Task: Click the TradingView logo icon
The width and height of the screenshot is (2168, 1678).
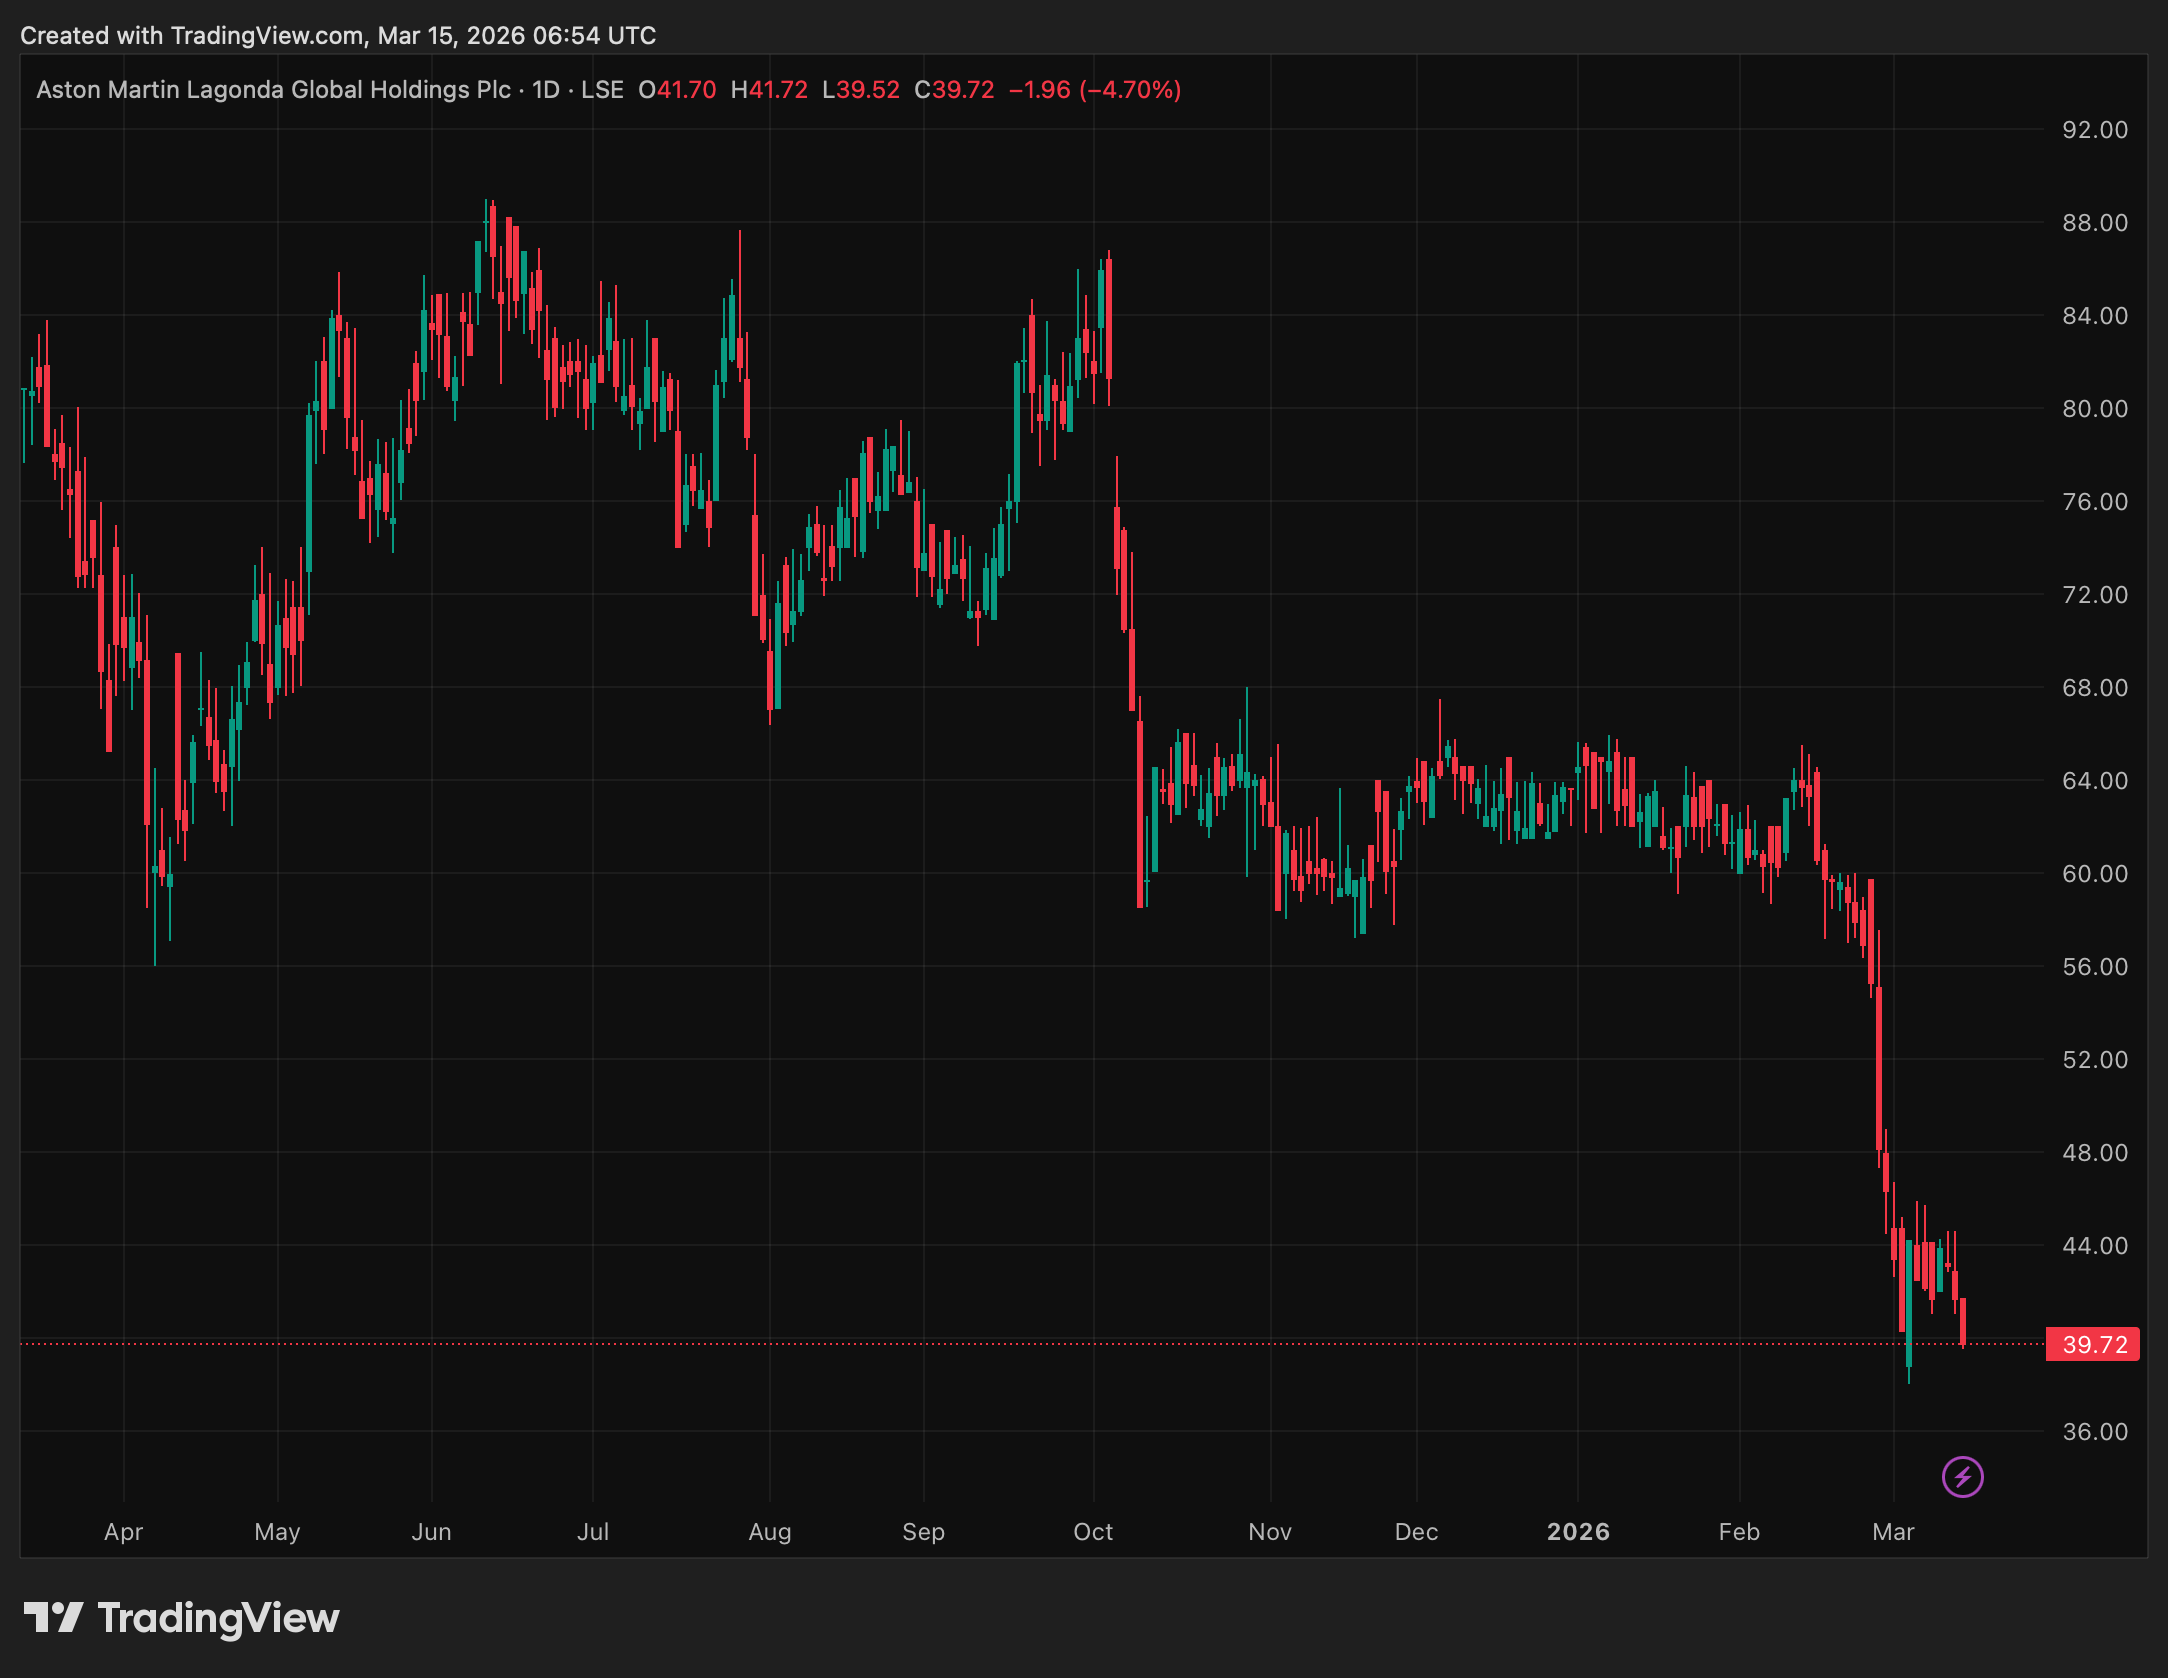Action: click(53, 1617)
